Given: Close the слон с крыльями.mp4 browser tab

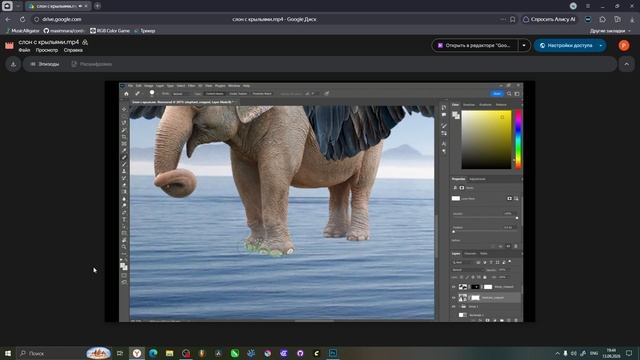Looking at the screenshot, I should point(86,6).
